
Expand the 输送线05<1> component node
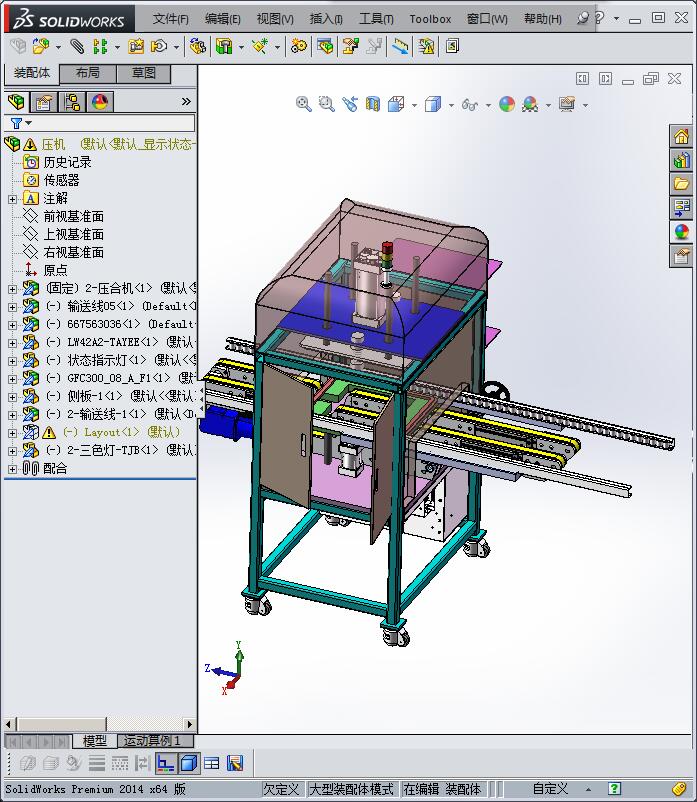(x=12, y=307)
